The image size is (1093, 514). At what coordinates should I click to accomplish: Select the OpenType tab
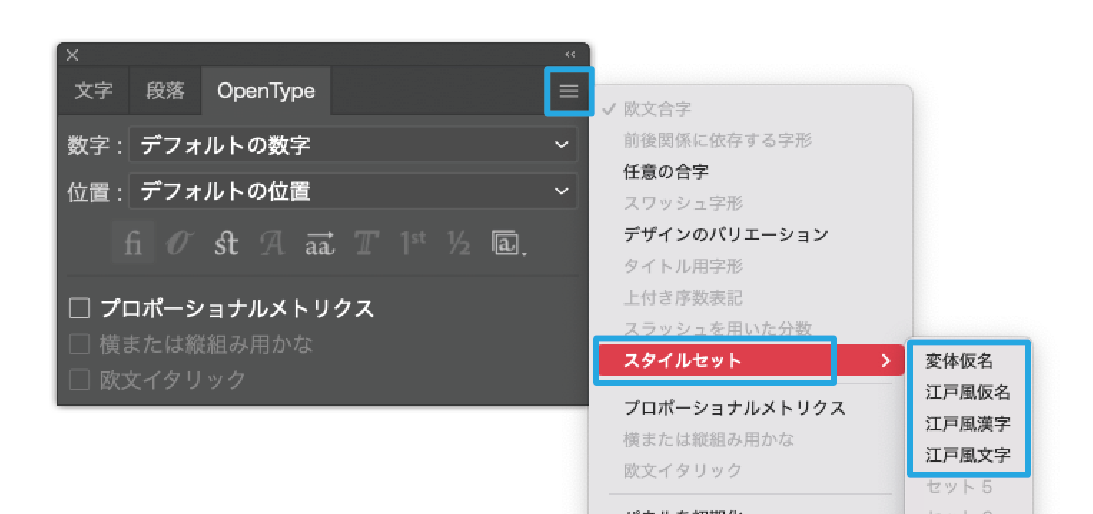pos(266,91)
